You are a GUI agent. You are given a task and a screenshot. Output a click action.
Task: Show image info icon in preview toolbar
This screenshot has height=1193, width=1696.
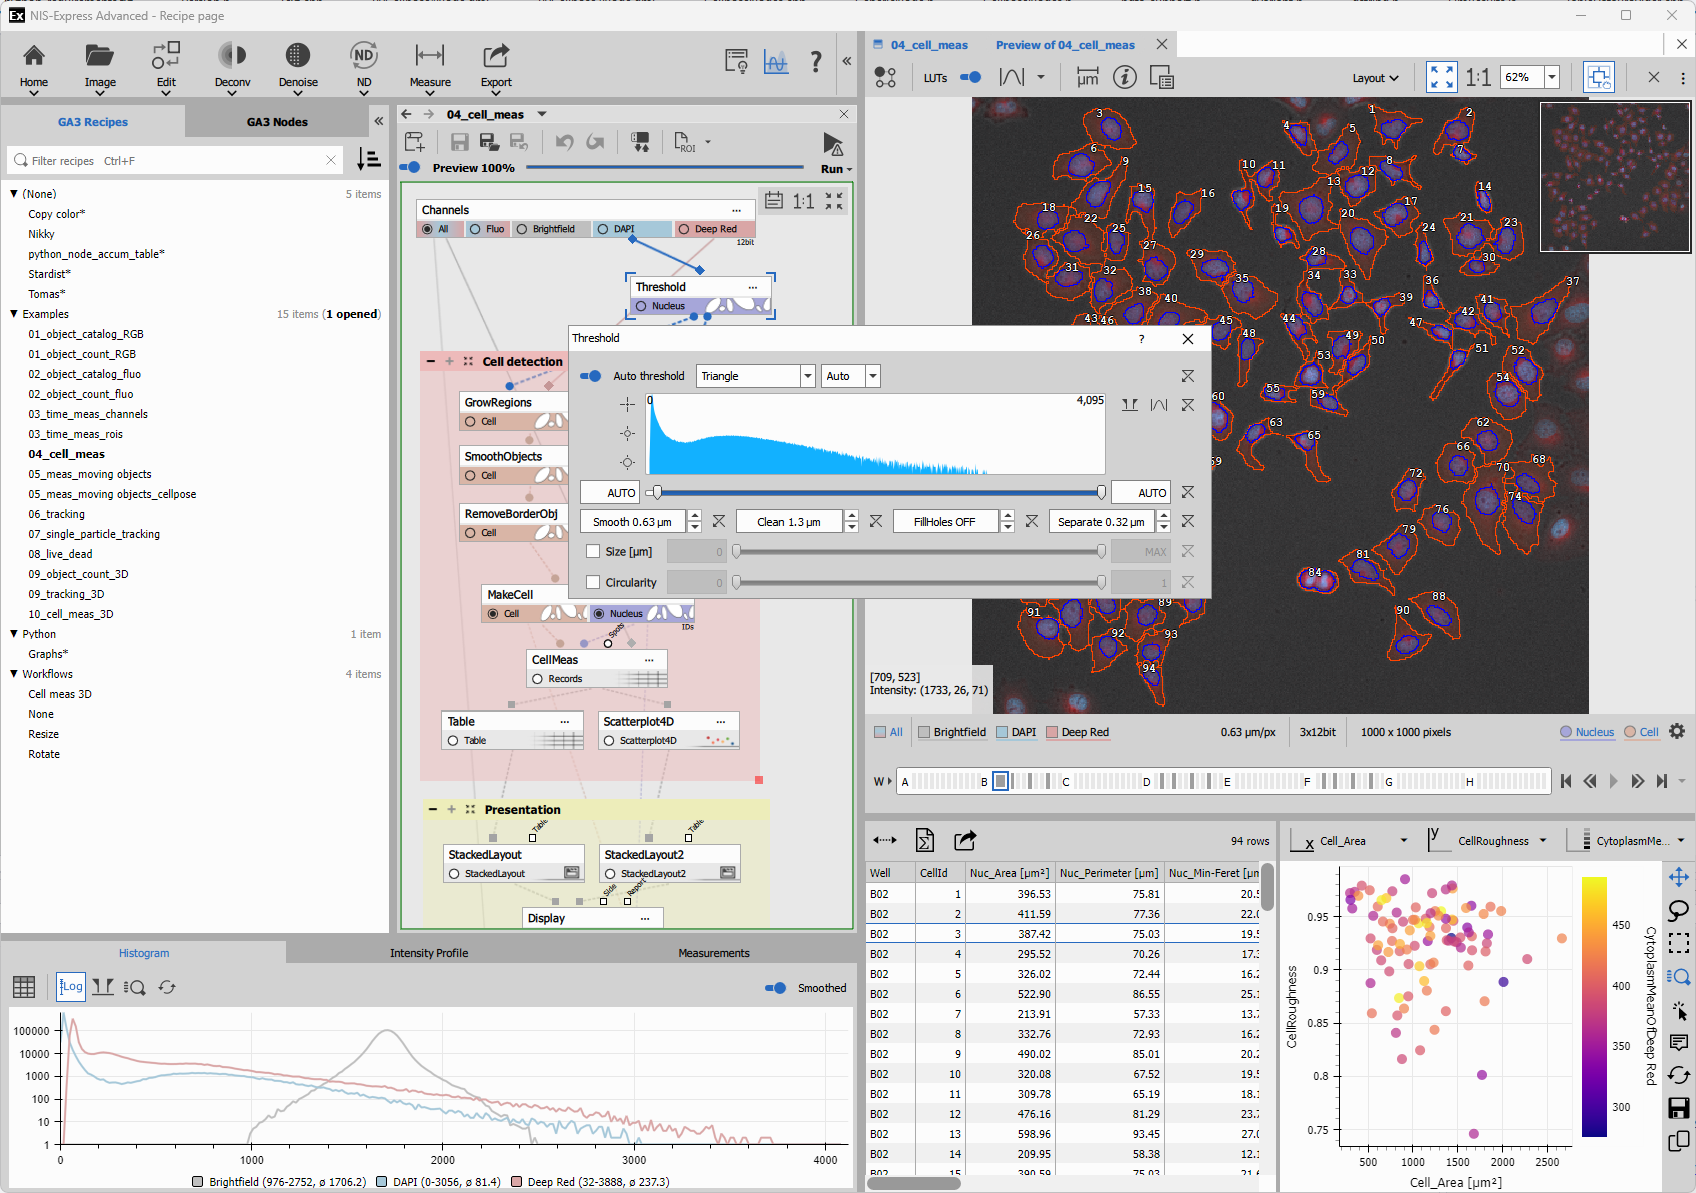tap(1125, 77)
